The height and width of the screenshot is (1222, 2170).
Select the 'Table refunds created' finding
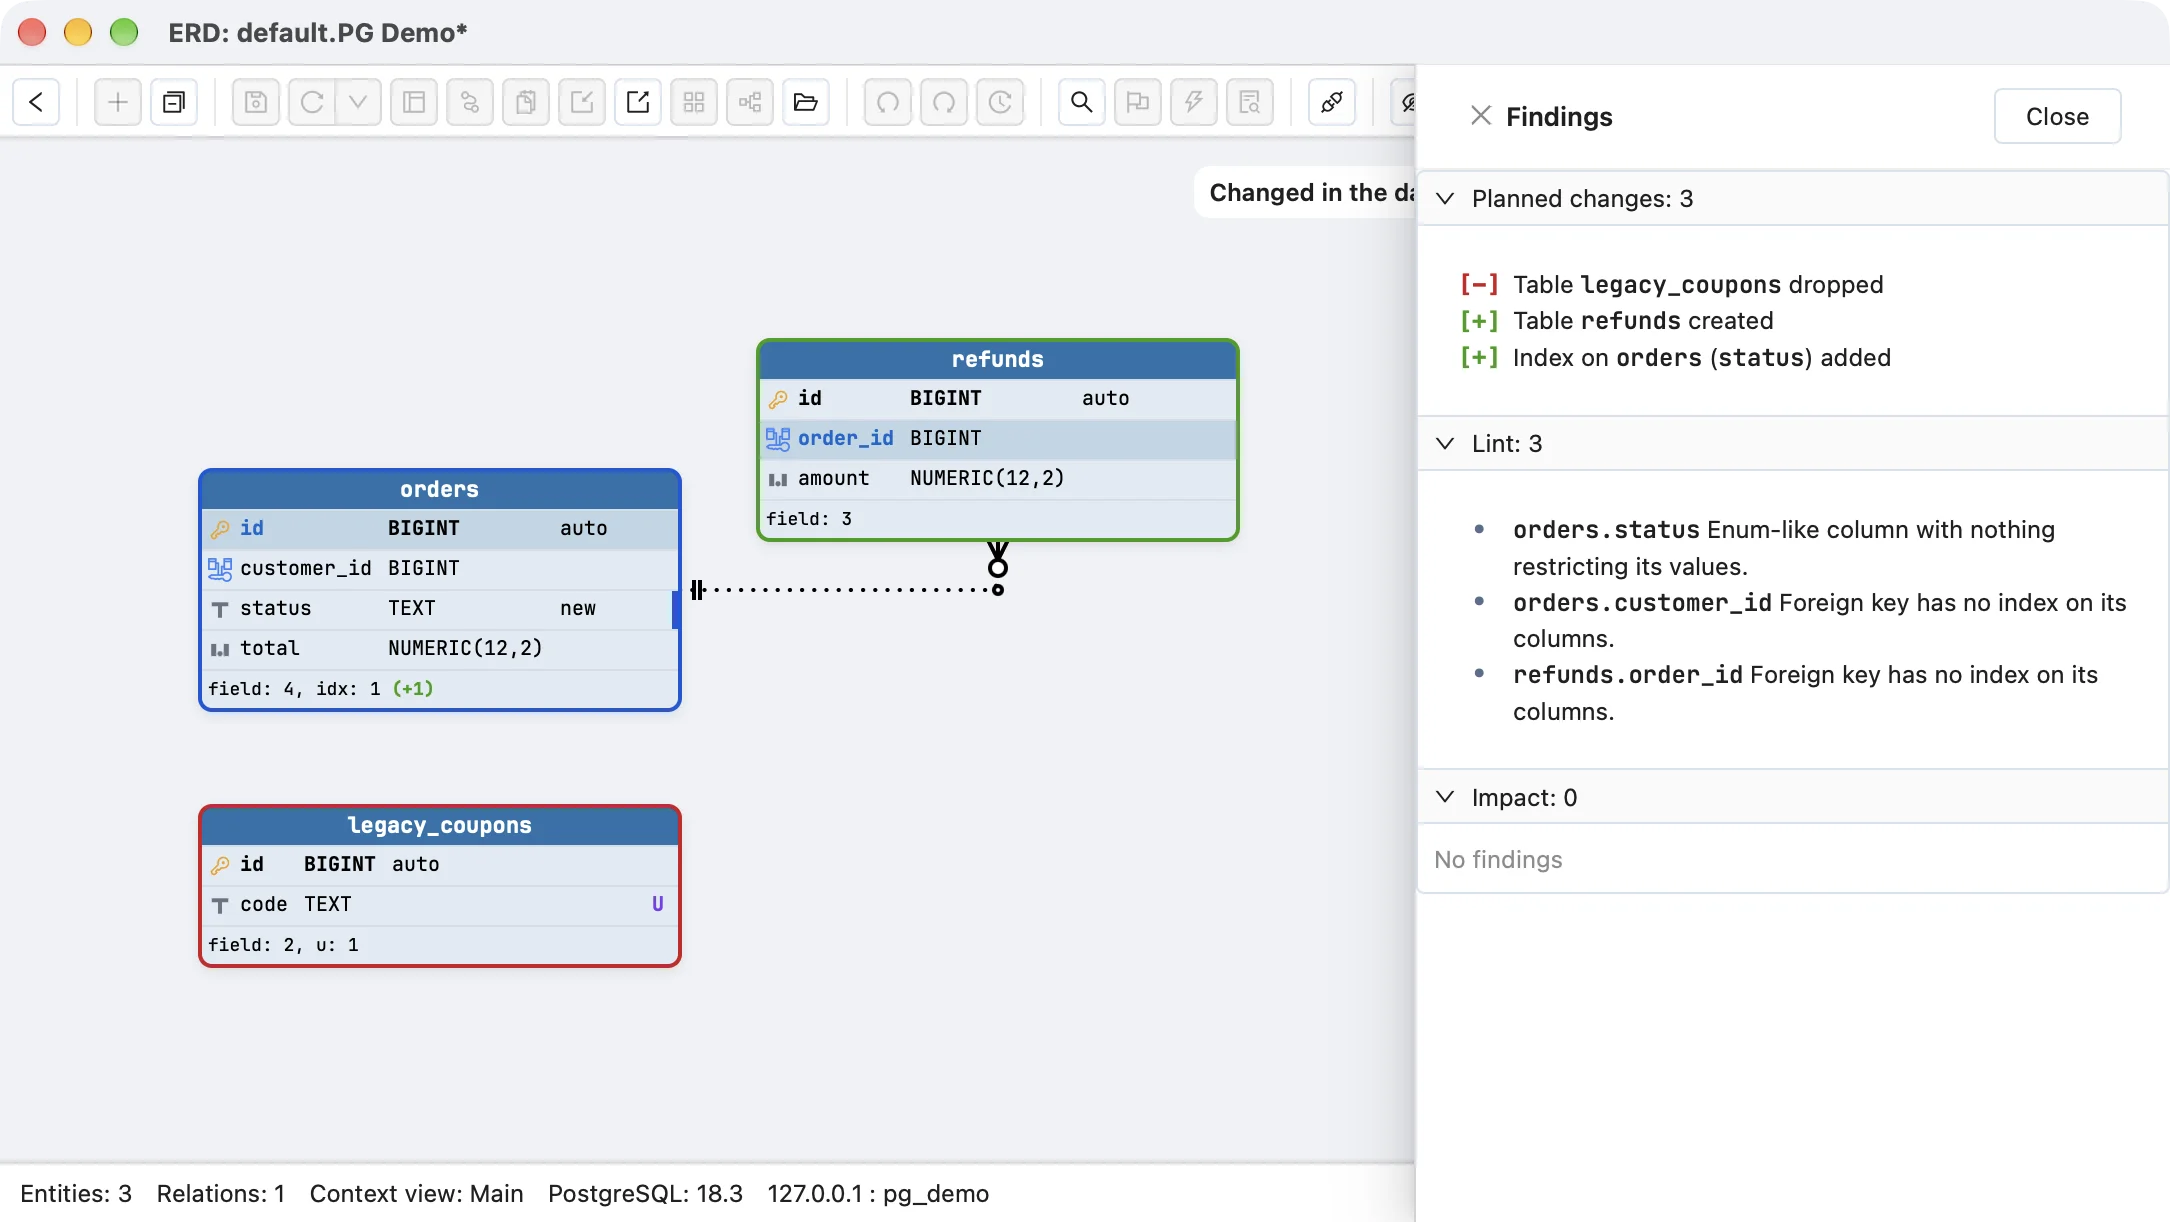(x=1617, y=321)
